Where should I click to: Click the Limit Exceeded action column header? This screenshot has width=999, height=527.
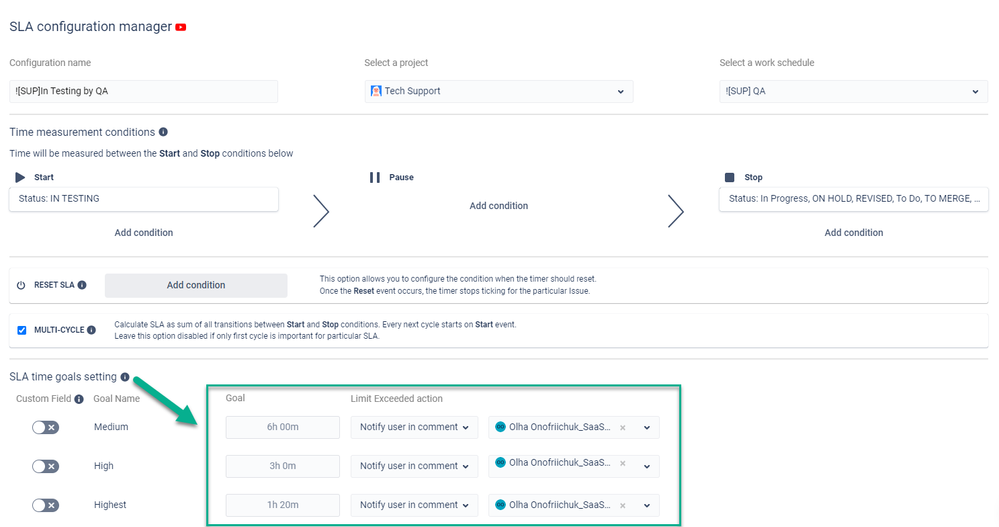pos(396,398)
